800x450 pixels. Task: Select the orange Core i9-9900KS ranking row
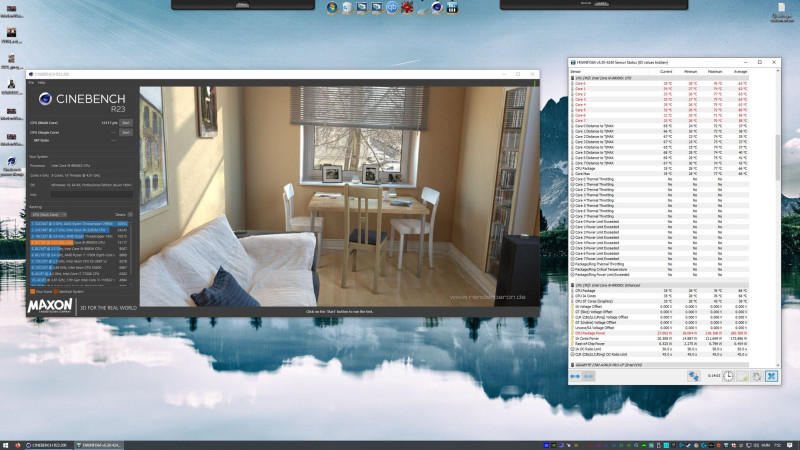tap(79, 242)
